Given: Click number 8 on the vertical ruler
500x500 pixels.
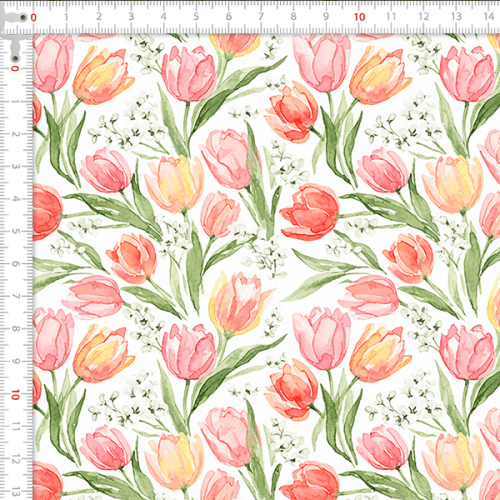Looking at the screenshot, I should 16,329.
